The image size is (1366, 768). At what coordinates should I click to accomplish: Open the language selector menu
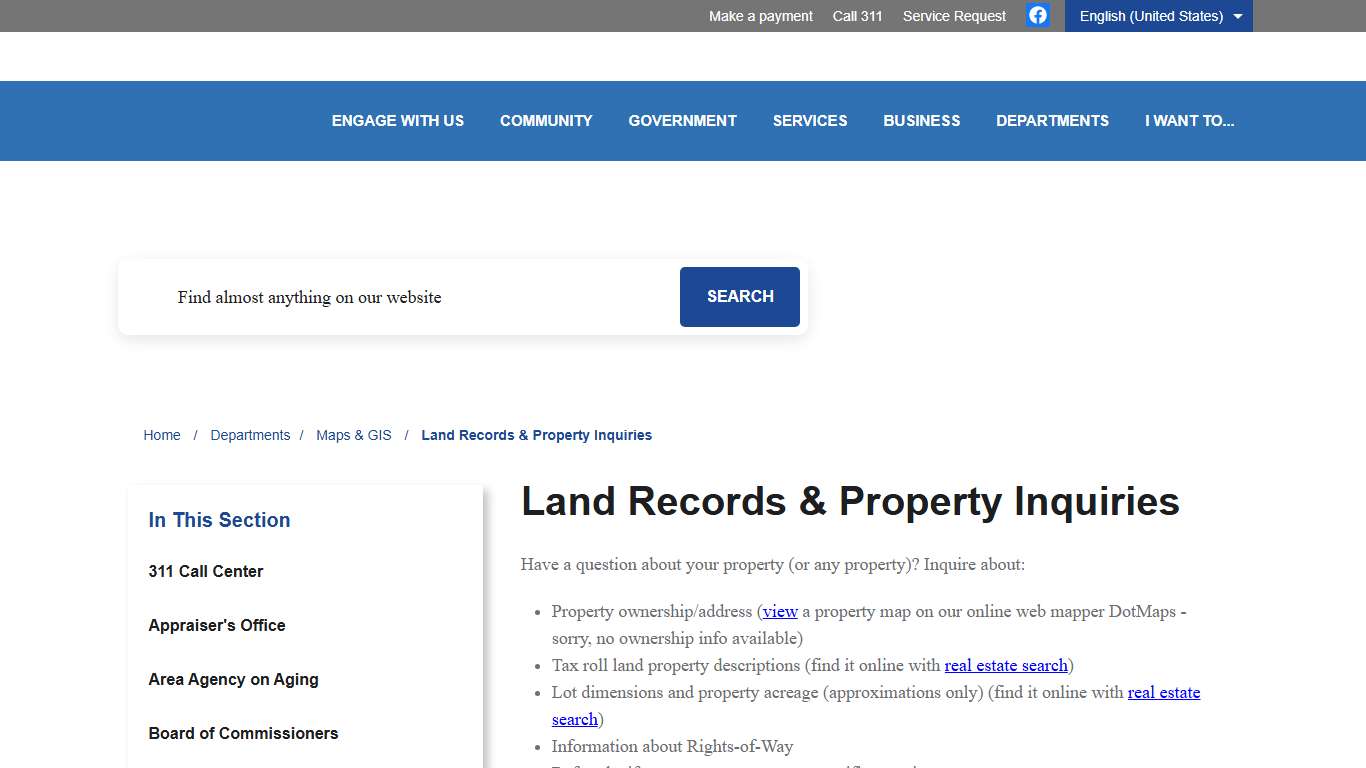[1158, 15]
